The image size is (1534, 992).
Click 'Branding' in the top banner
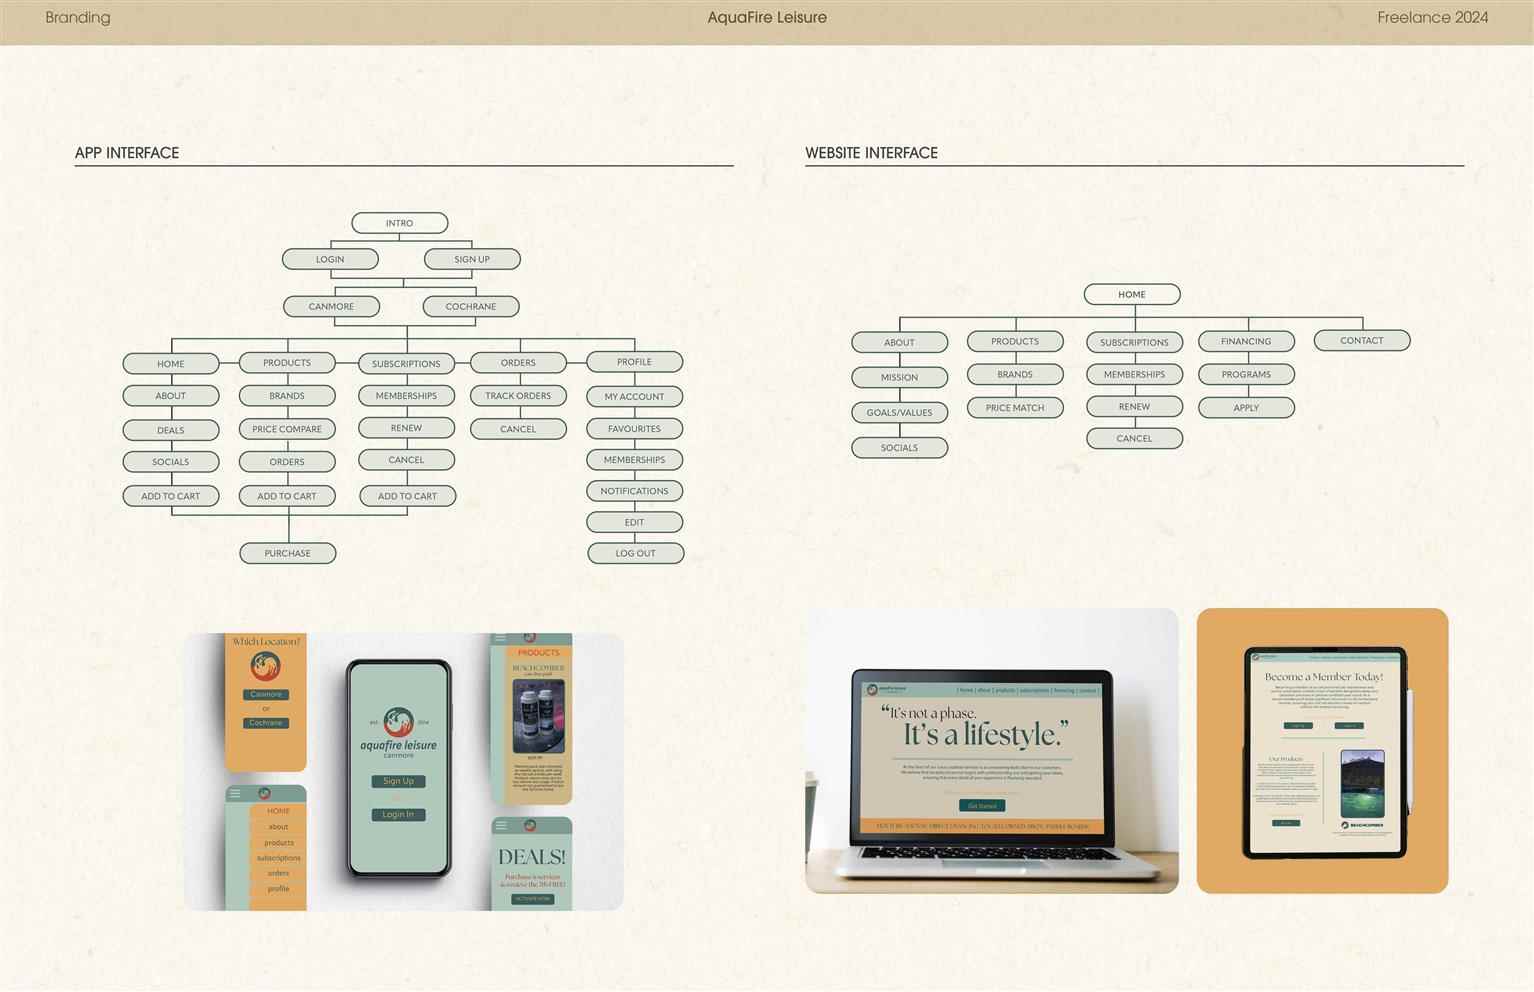78,17
